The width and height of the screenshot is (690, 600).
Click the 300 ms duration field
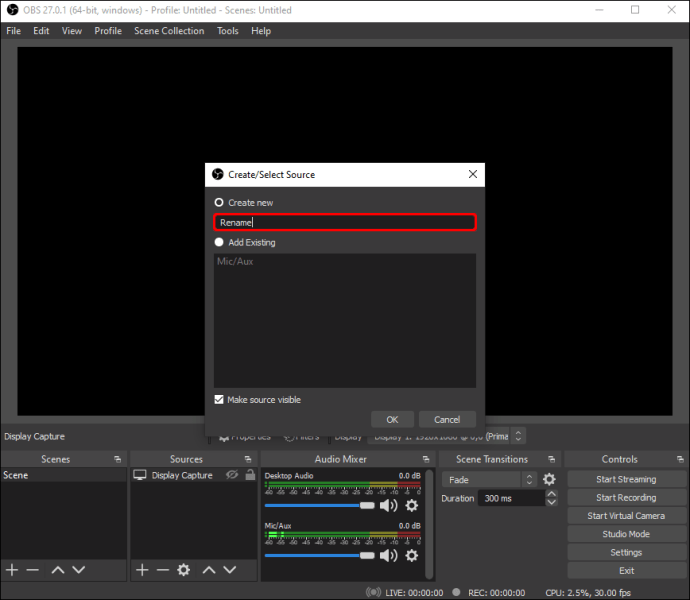511,498
